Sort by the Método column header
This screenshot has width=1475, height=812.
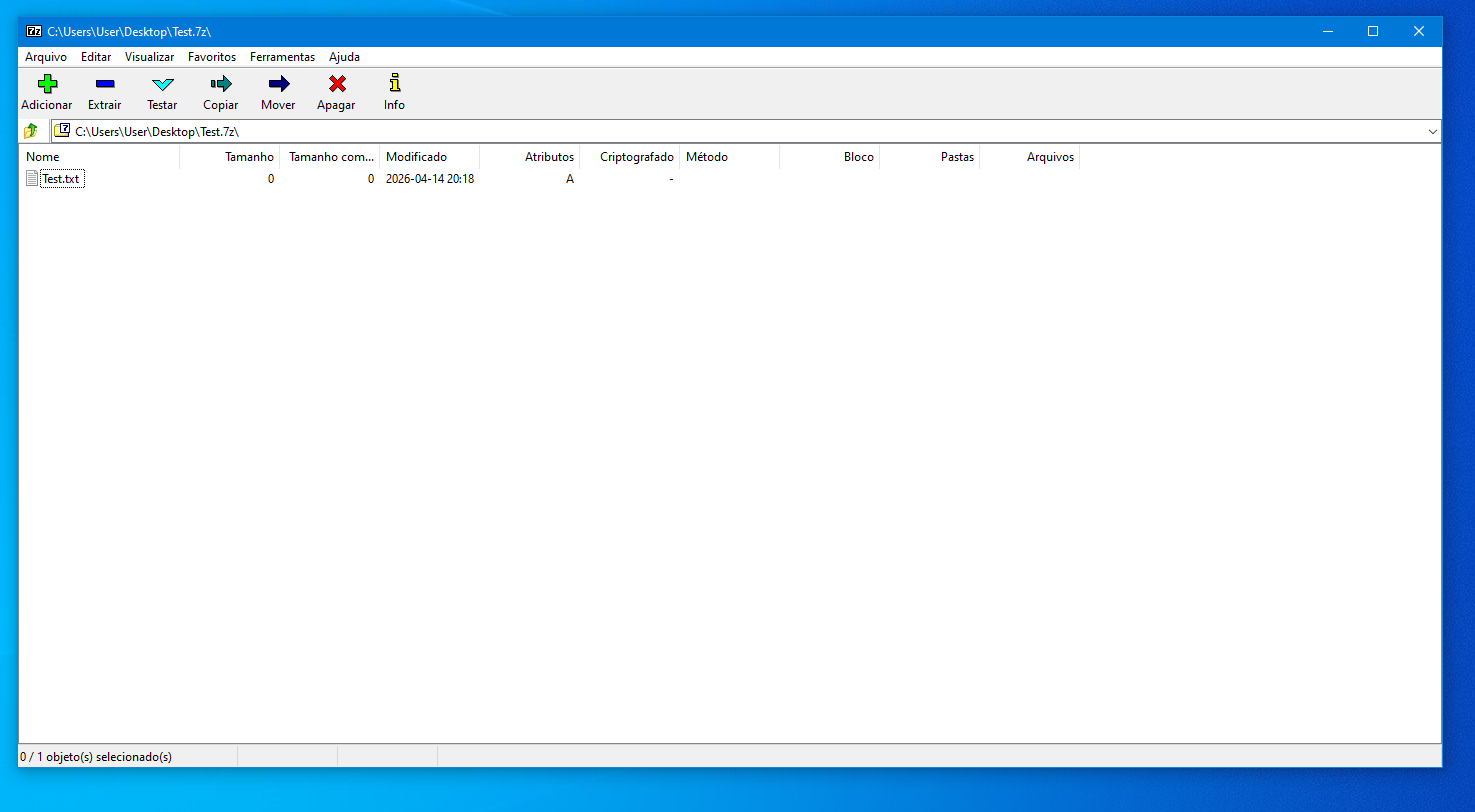(730, 157)
